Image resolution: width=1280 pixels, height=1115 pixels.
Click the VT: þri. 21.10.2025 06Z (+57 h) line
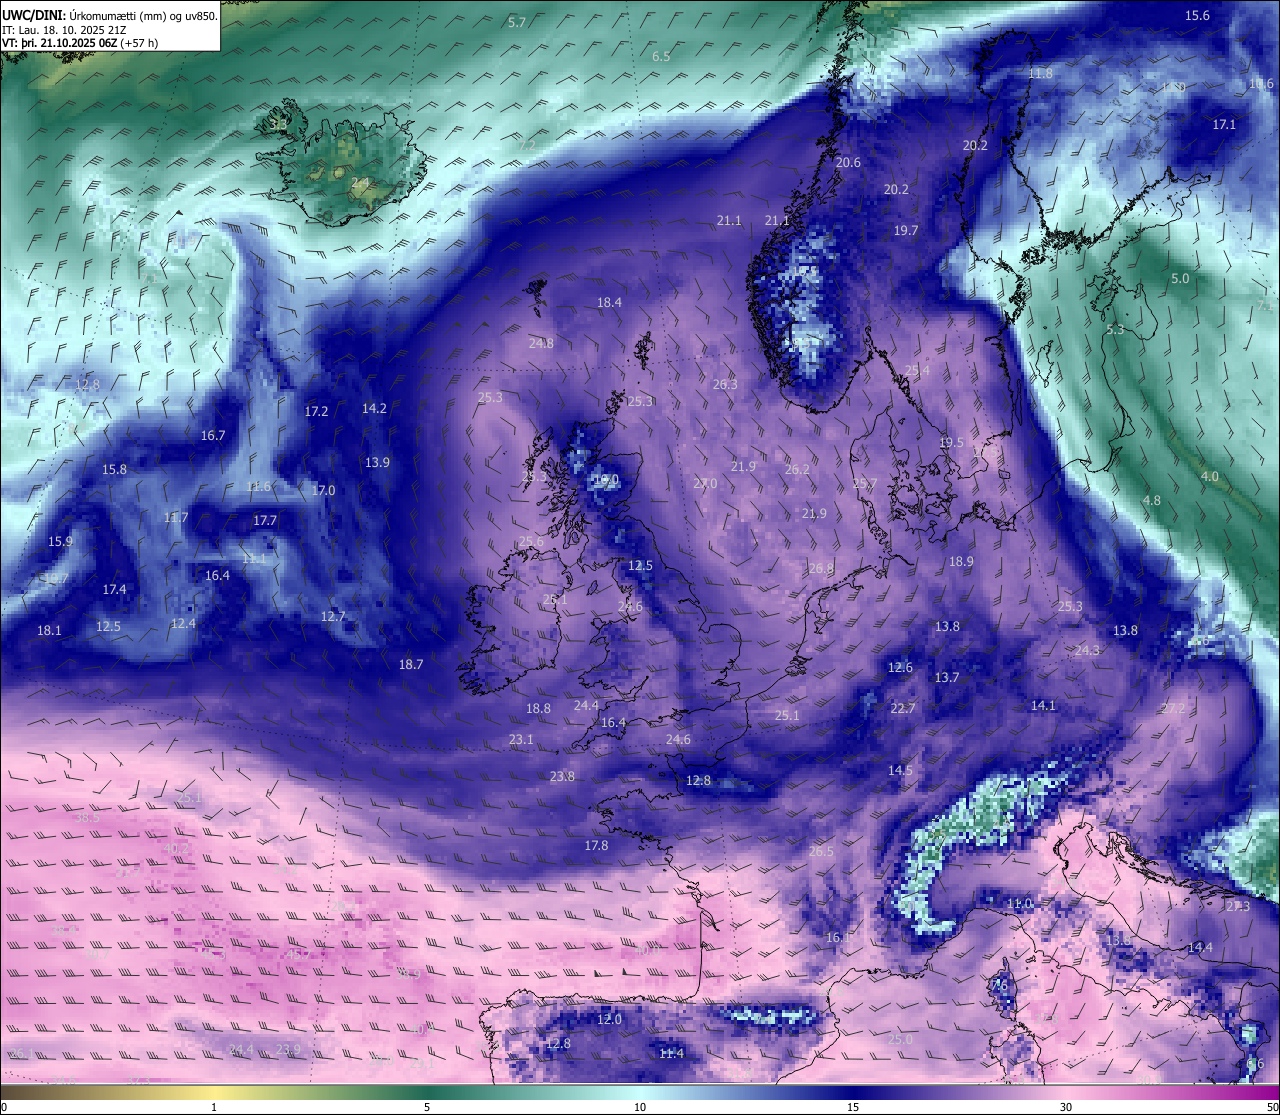[80, 43]
